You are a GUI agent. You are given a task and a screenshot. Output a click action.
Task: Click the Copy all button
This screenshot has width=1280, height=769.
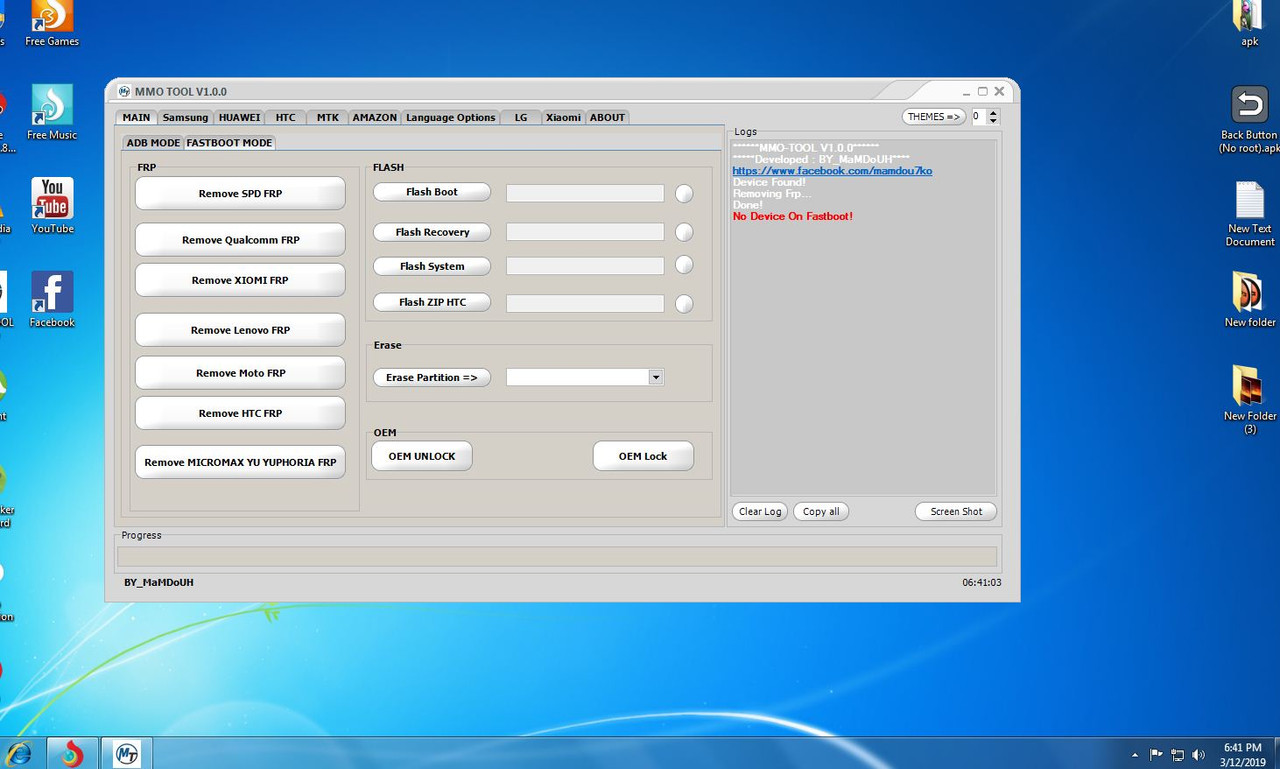click(x=821, y=511)
